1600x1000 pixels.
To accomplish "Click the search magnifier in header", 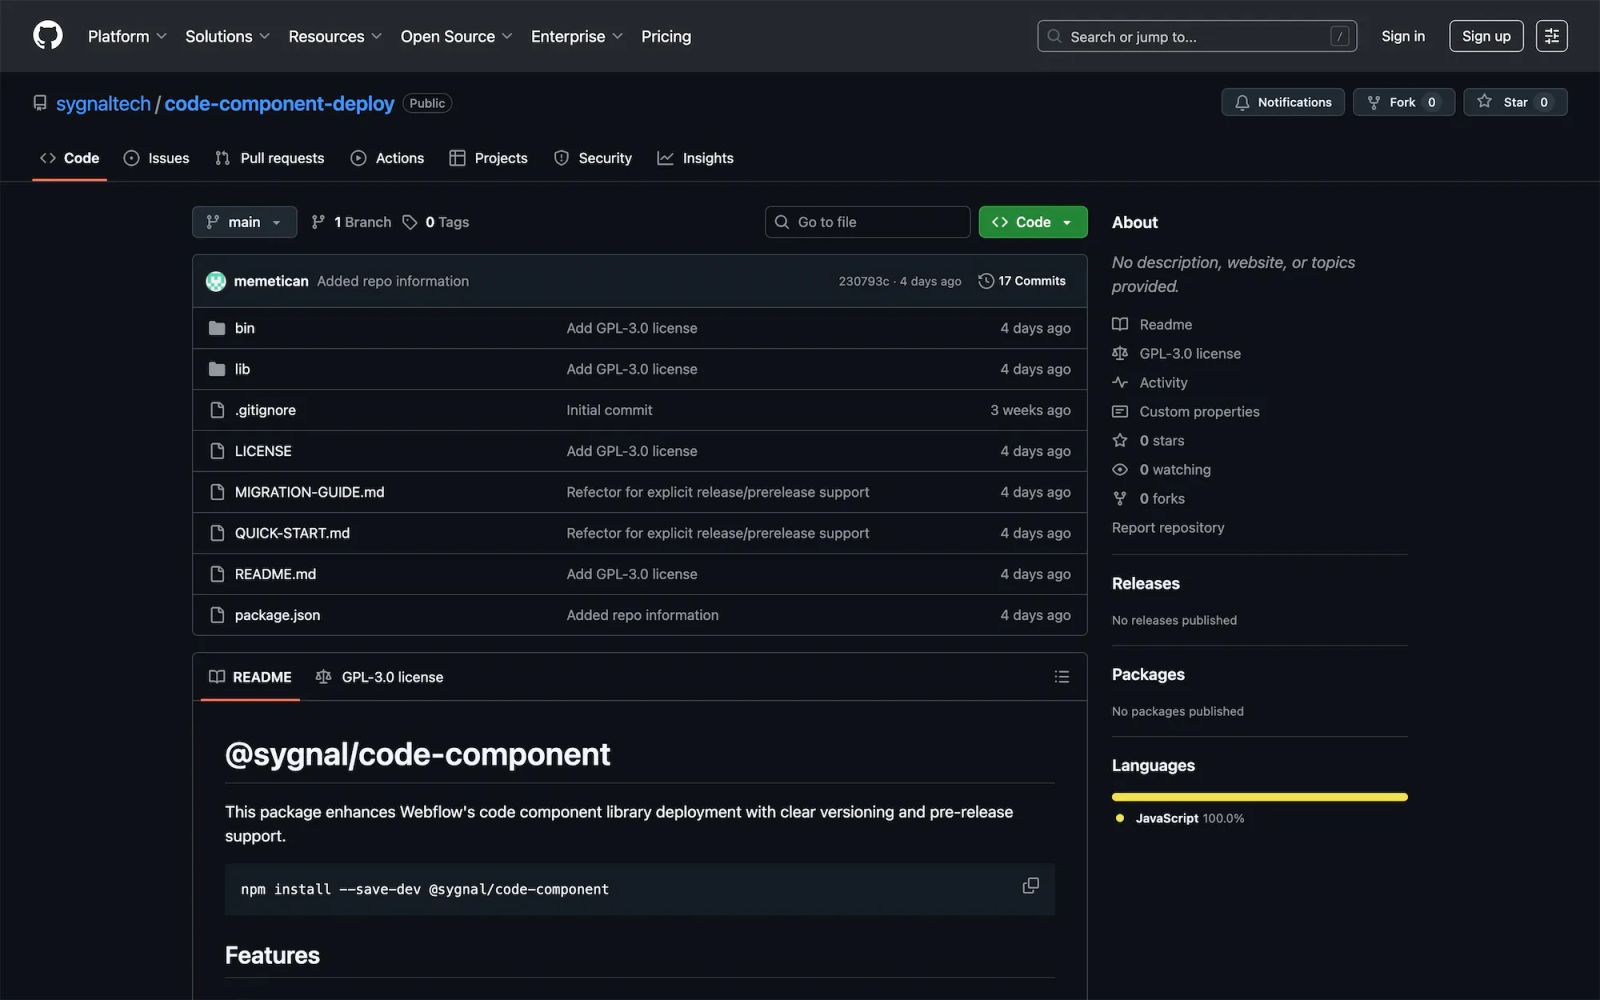I will tap(1054, 36).
